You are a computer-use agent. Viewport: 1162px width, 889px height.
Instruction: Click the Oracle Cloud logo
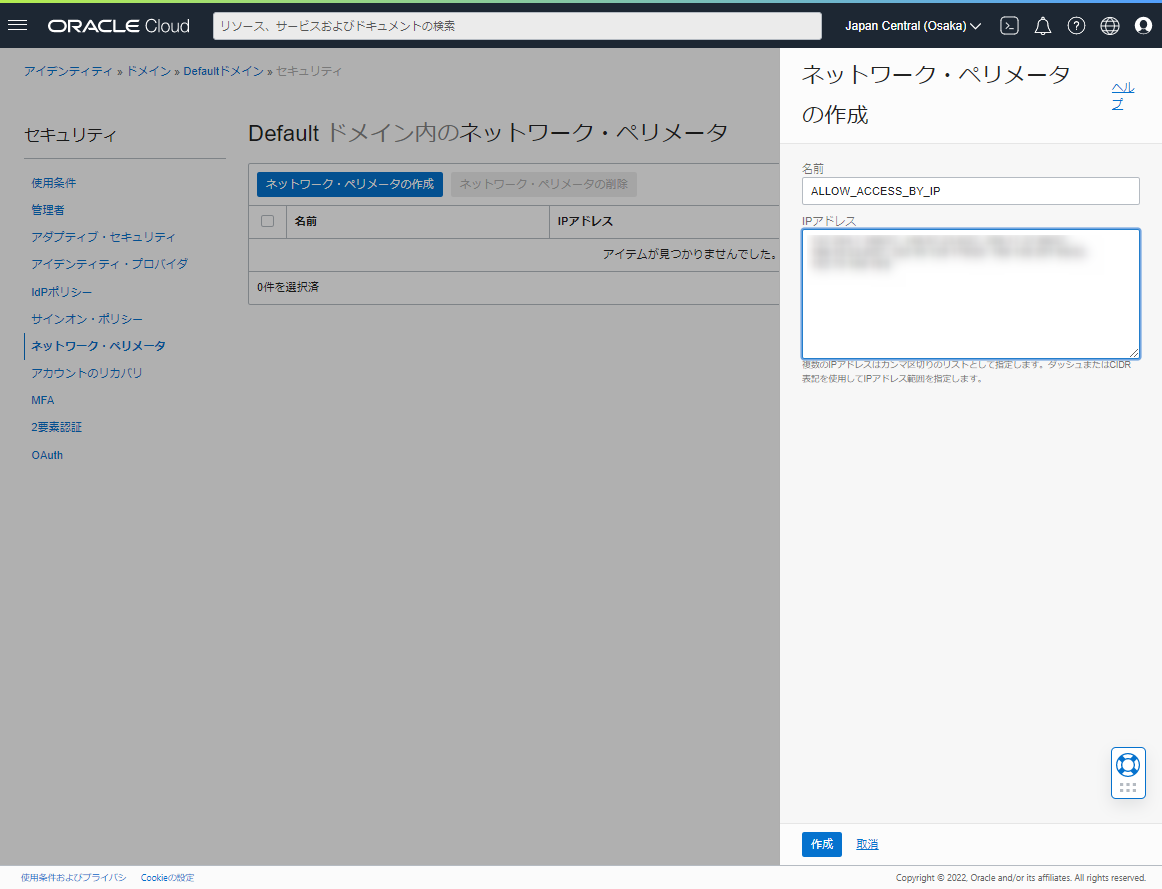(x=119, y=26)
